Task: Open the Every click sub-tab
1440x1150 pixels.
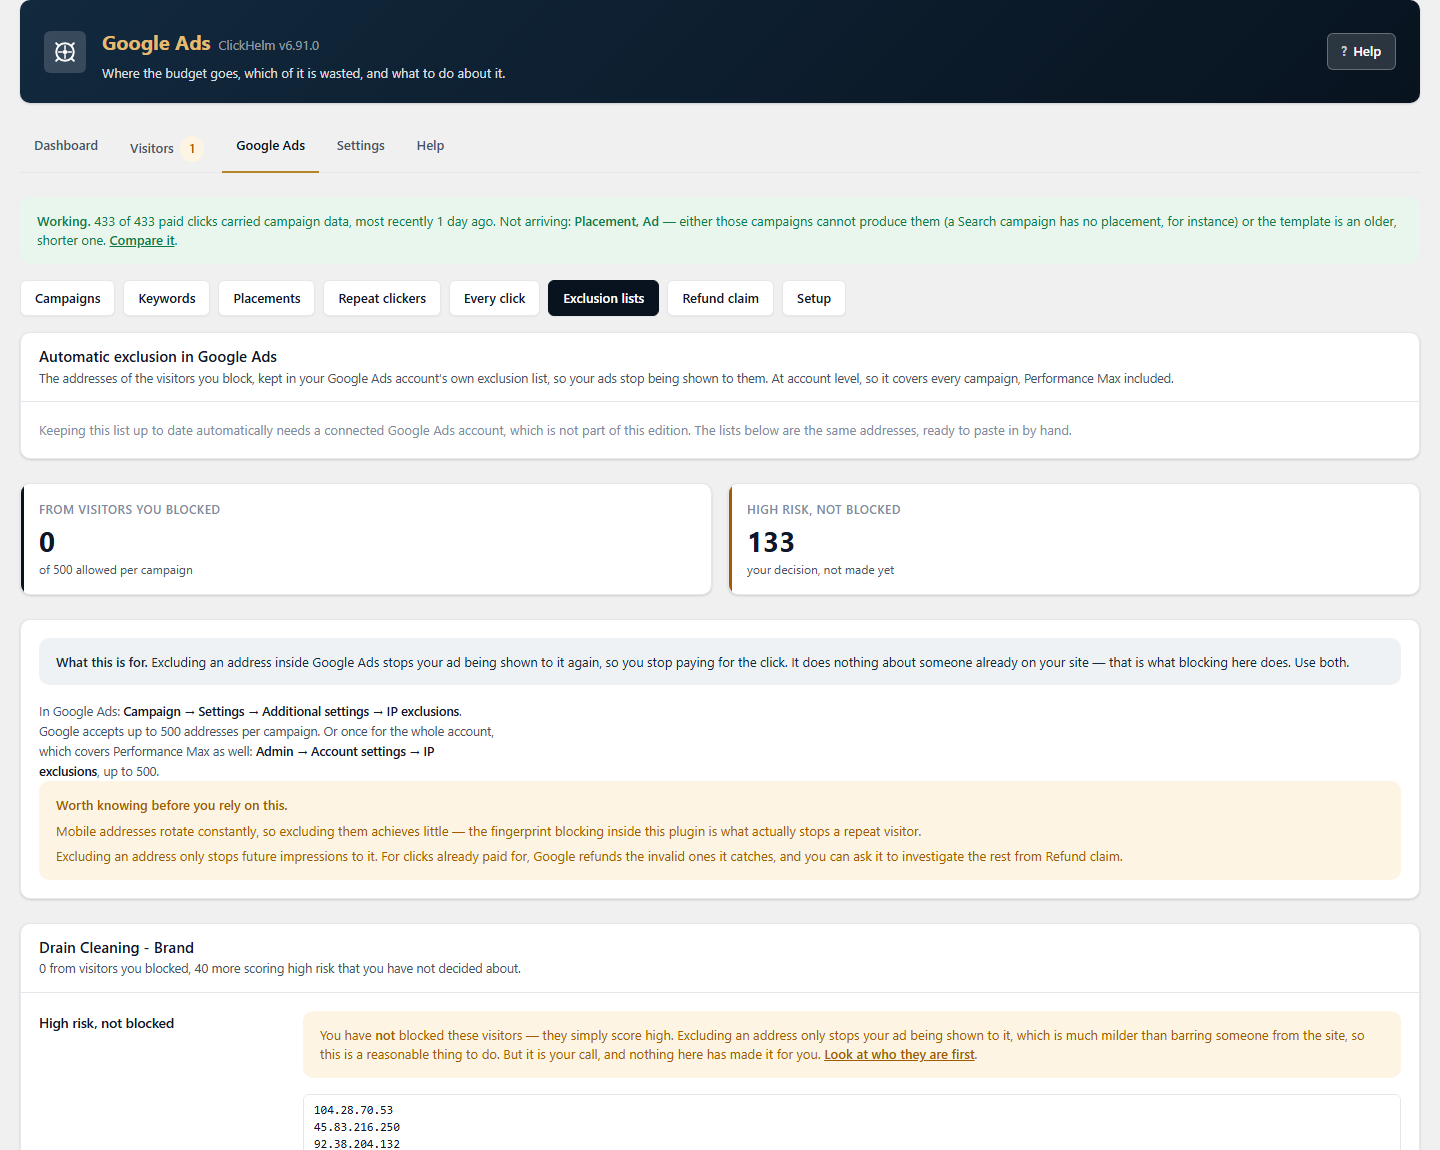Action: (494, 298)
